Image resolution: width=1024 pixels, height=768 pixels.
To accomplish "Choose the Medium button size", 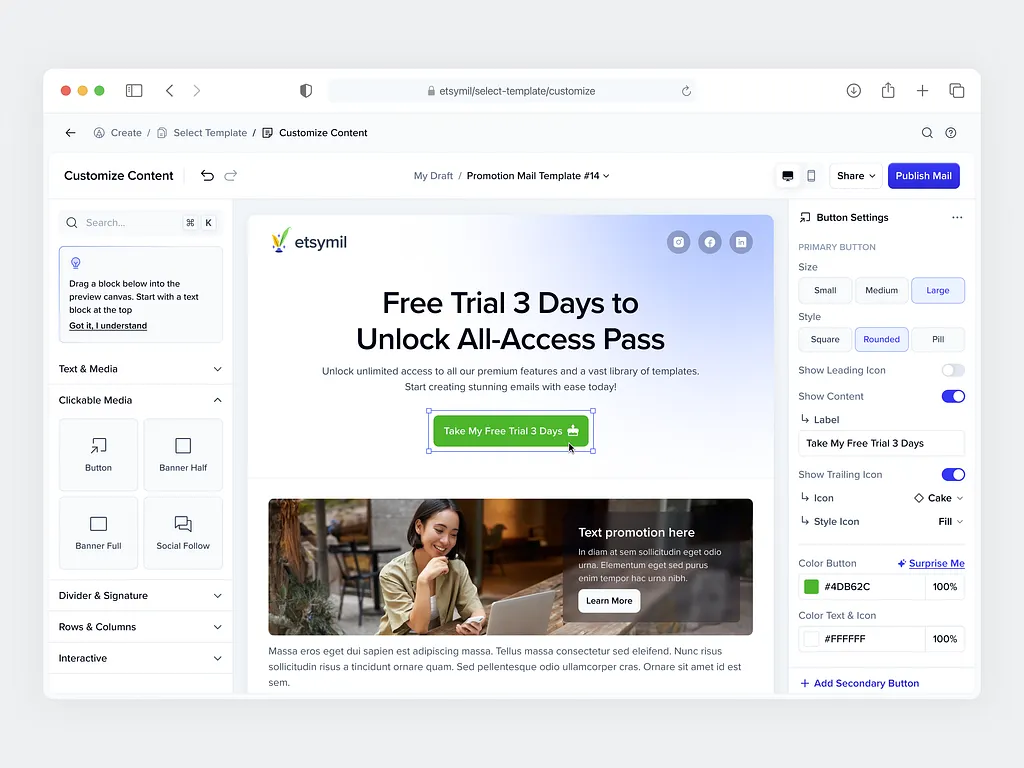I will click(881, 290).
